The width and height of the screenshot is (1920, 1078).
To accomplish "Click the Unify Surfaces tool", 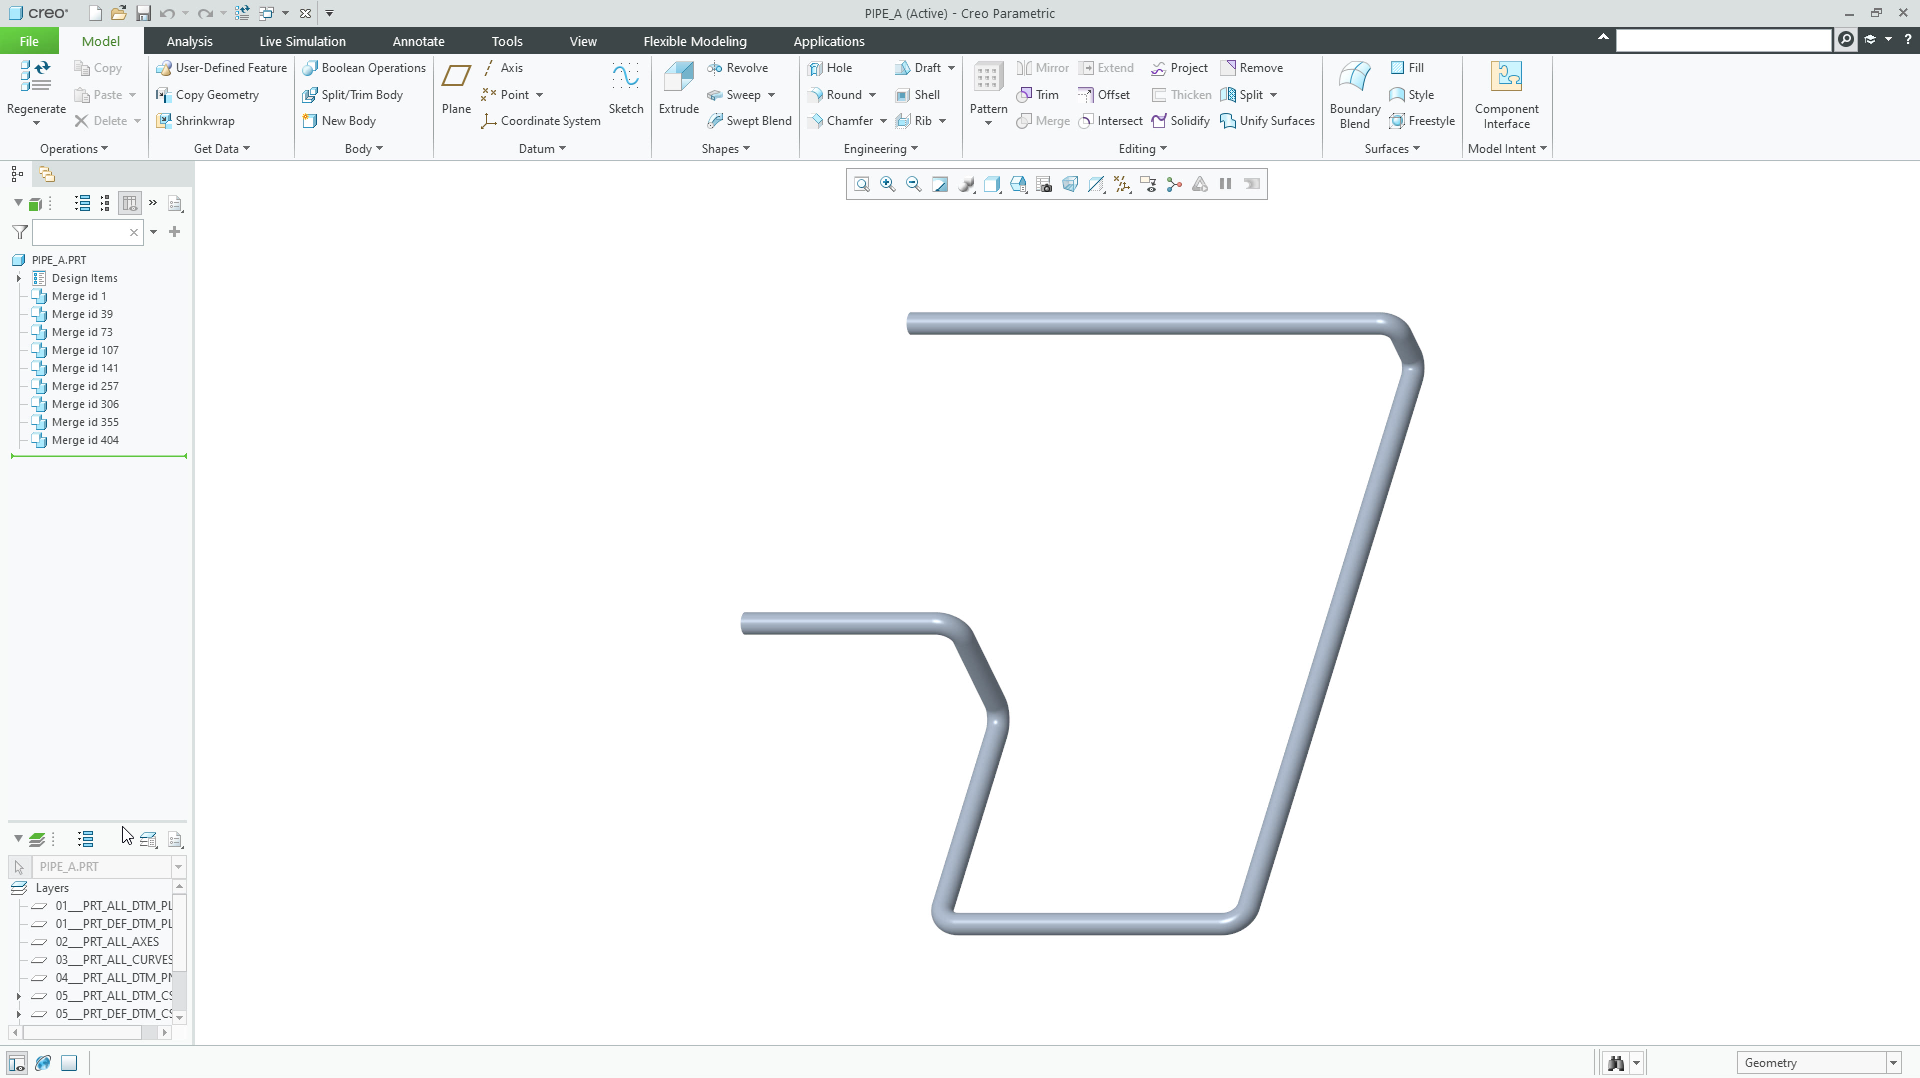I will 1267,121.
